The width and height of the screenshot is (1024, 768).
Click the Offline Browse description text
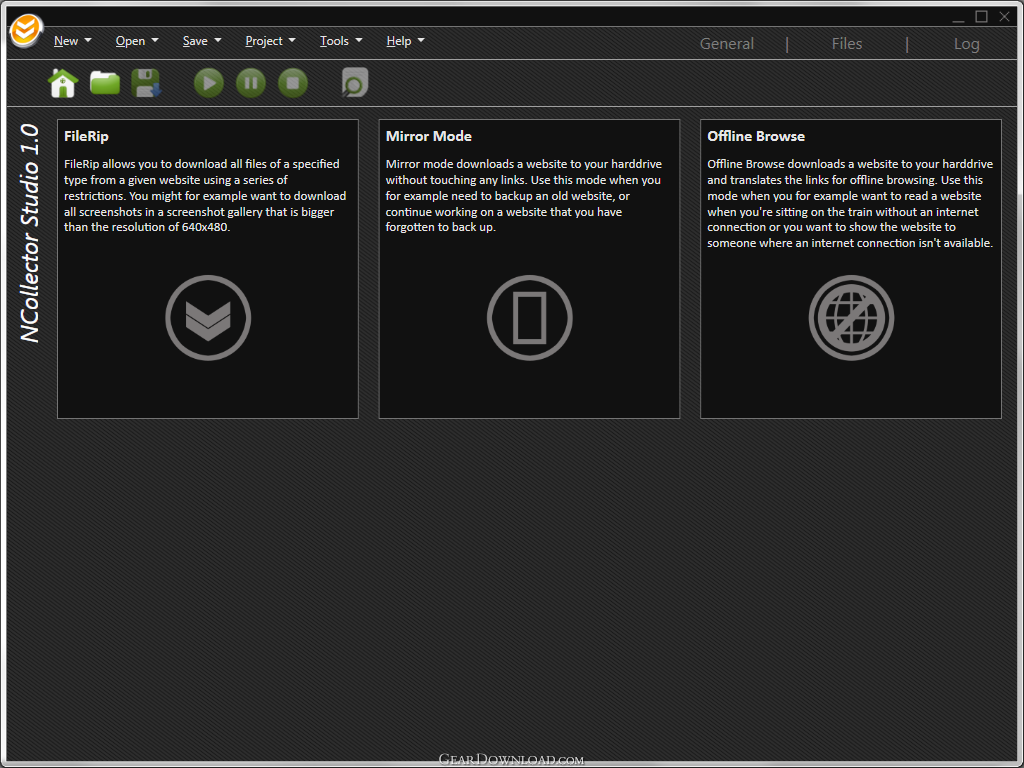[850, 203]
